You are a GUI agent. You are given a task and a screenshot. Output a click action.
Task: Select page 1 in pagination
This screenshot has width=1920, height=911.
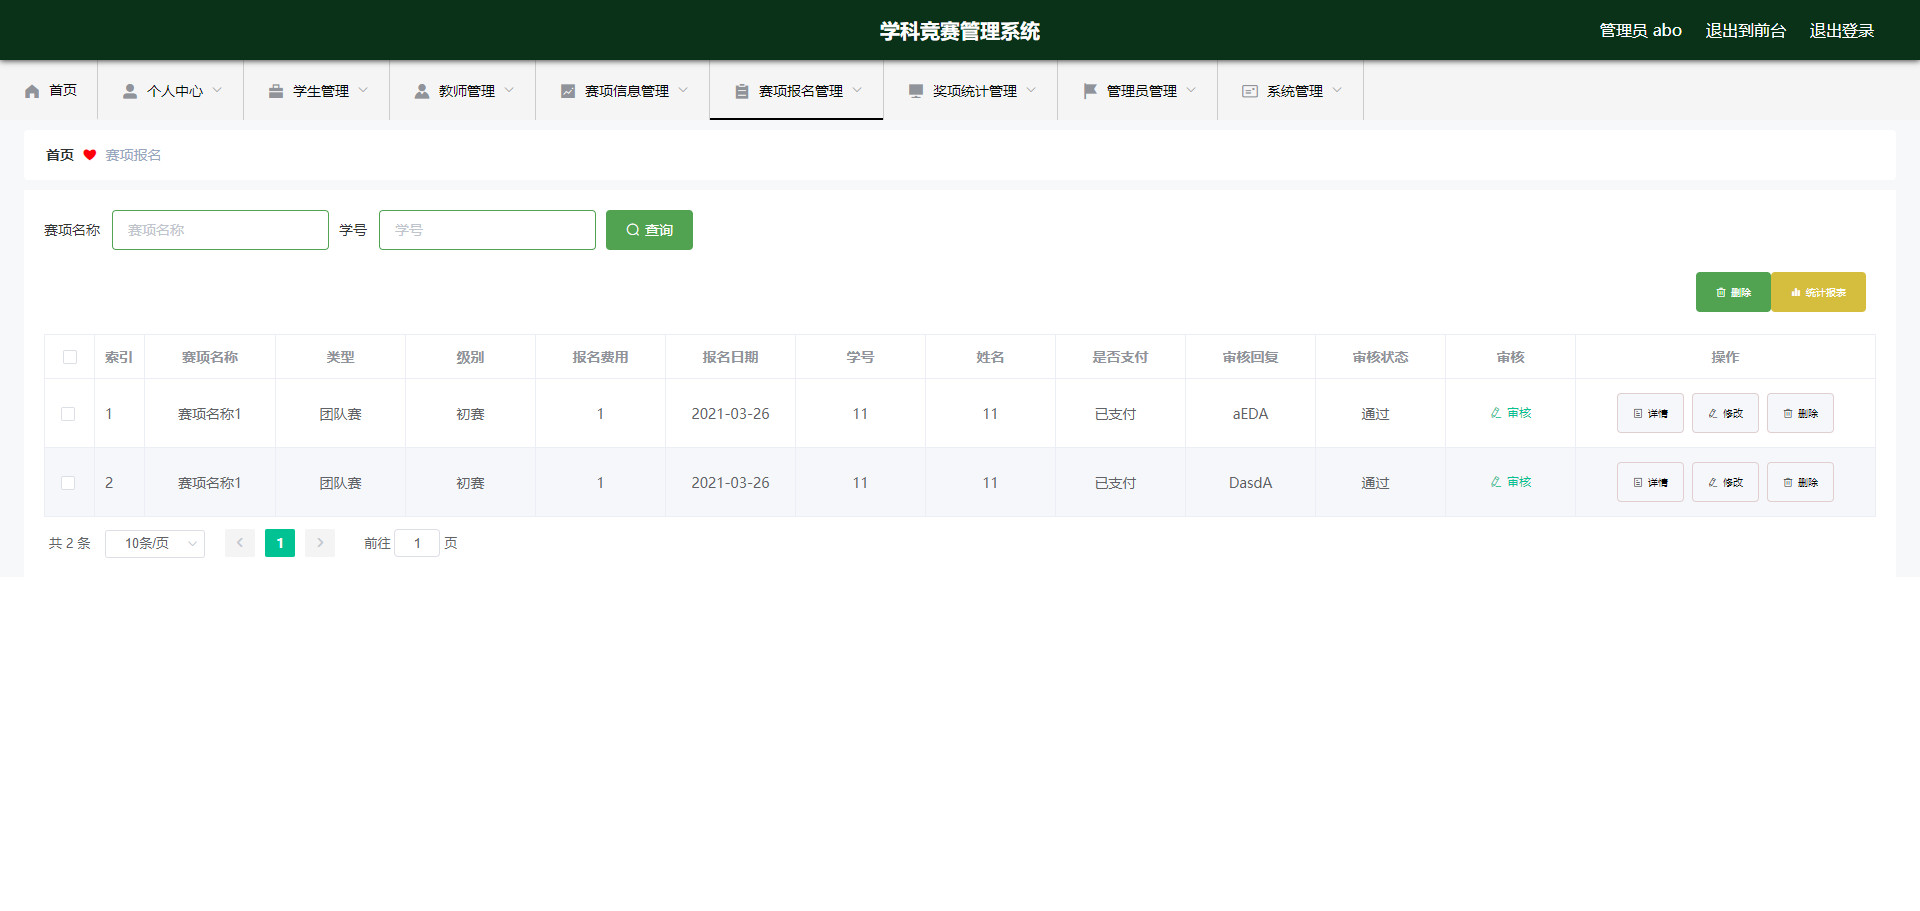(280, 543)
